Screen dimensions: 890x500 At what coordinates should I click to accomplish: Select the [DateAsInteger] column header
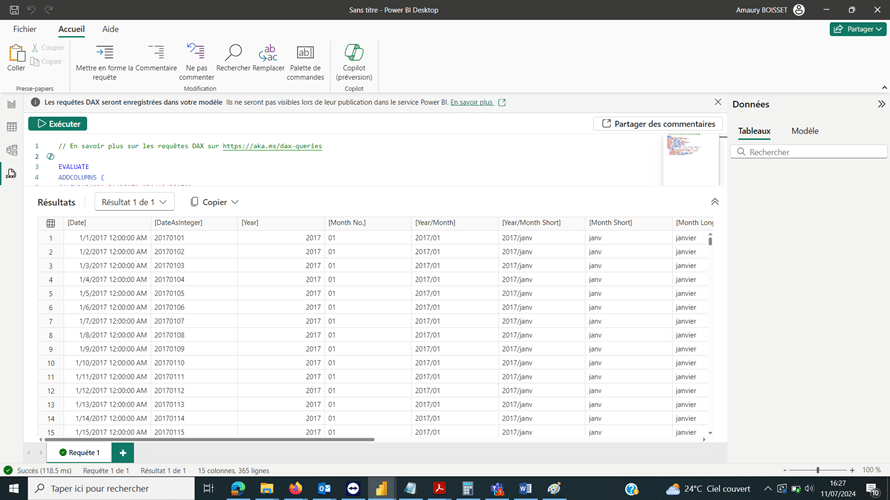(194, 223)
